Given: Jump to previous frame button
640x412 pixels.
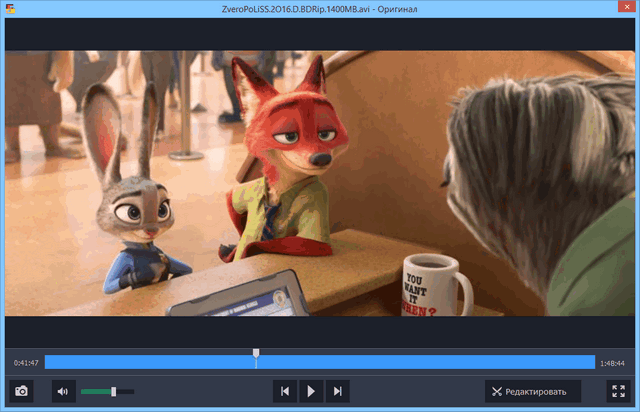Looking at the screenshot, I should pyautogui.click(x=285, y=391).
